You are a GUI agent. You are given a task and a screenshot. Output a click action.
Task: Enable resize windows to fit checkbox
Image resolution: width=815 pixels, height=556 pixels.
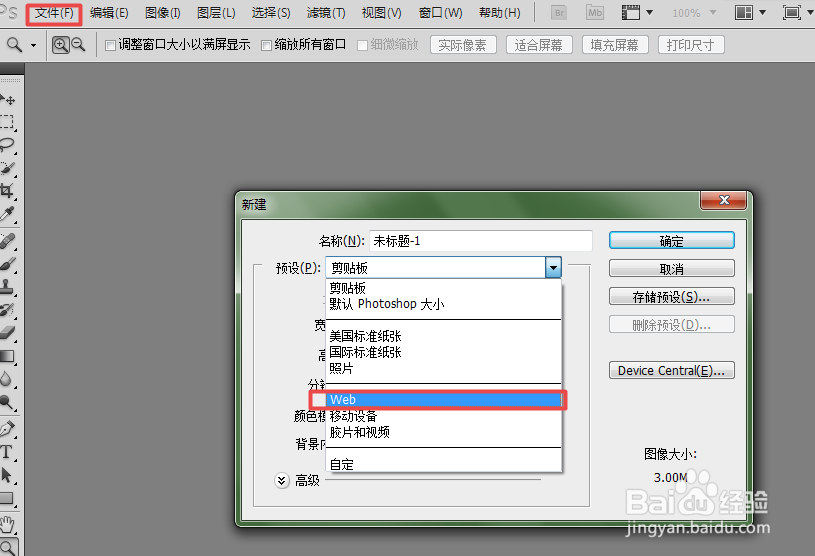click(110, 46)
